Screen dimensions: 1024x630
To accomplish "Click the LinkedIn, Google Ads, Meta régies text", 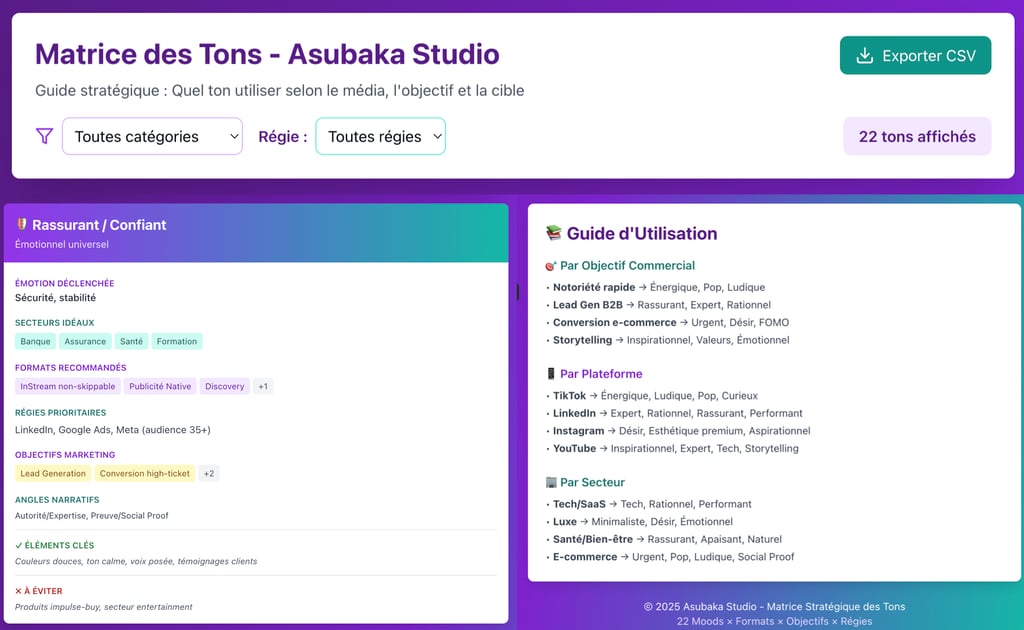I will pos(112,430).
